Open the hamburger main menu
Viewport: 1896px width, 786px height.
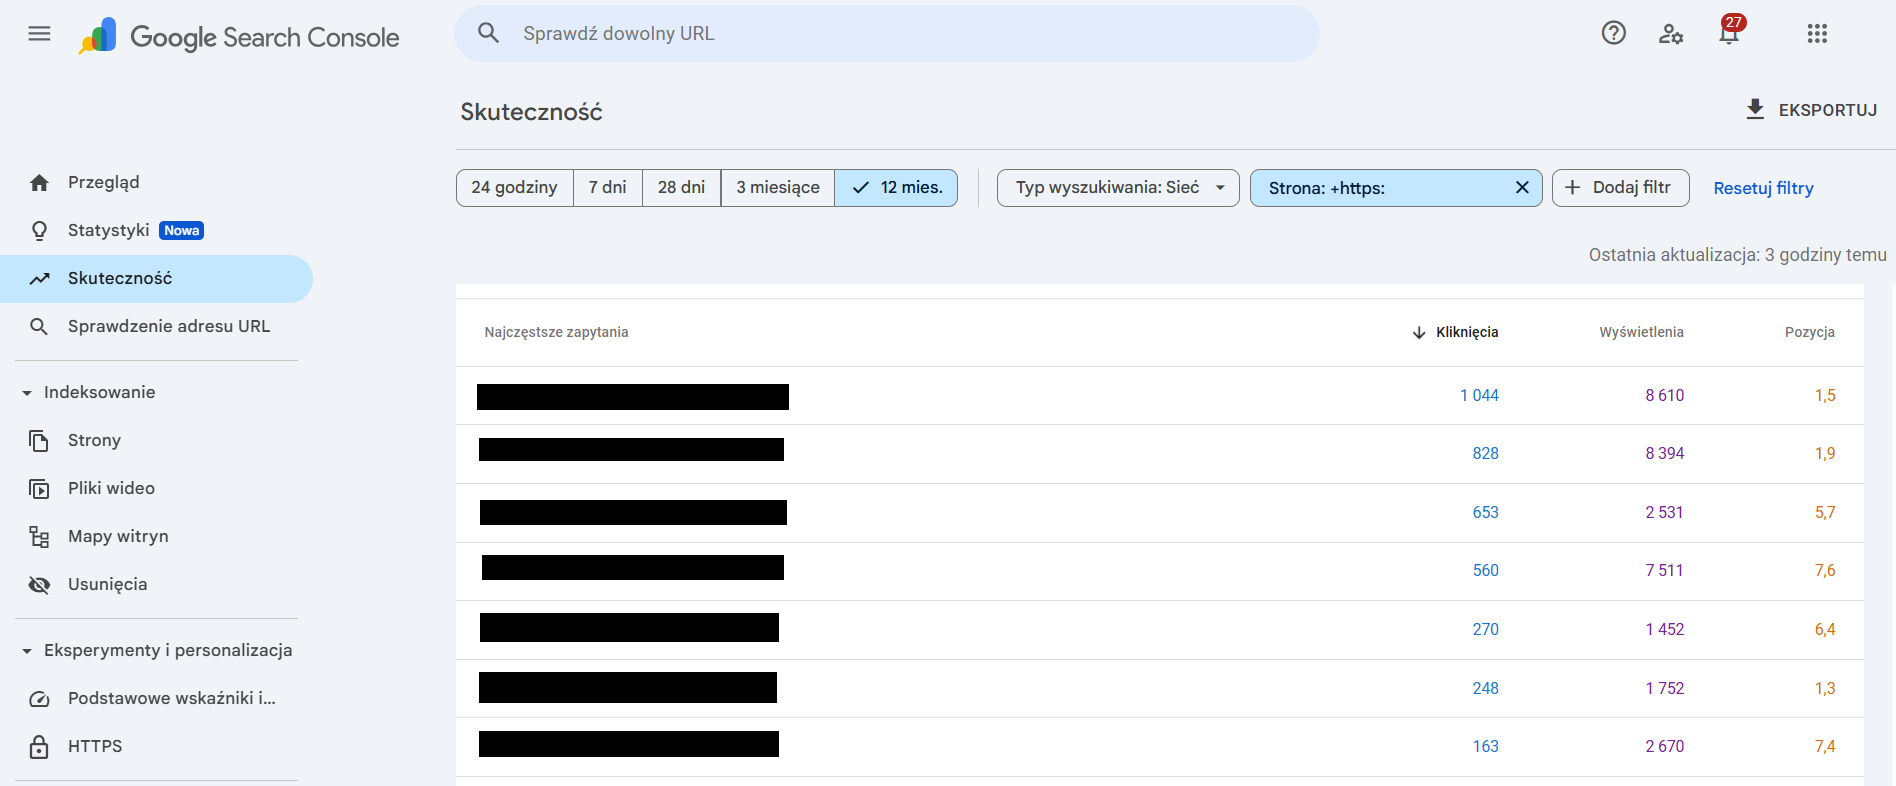39,34
